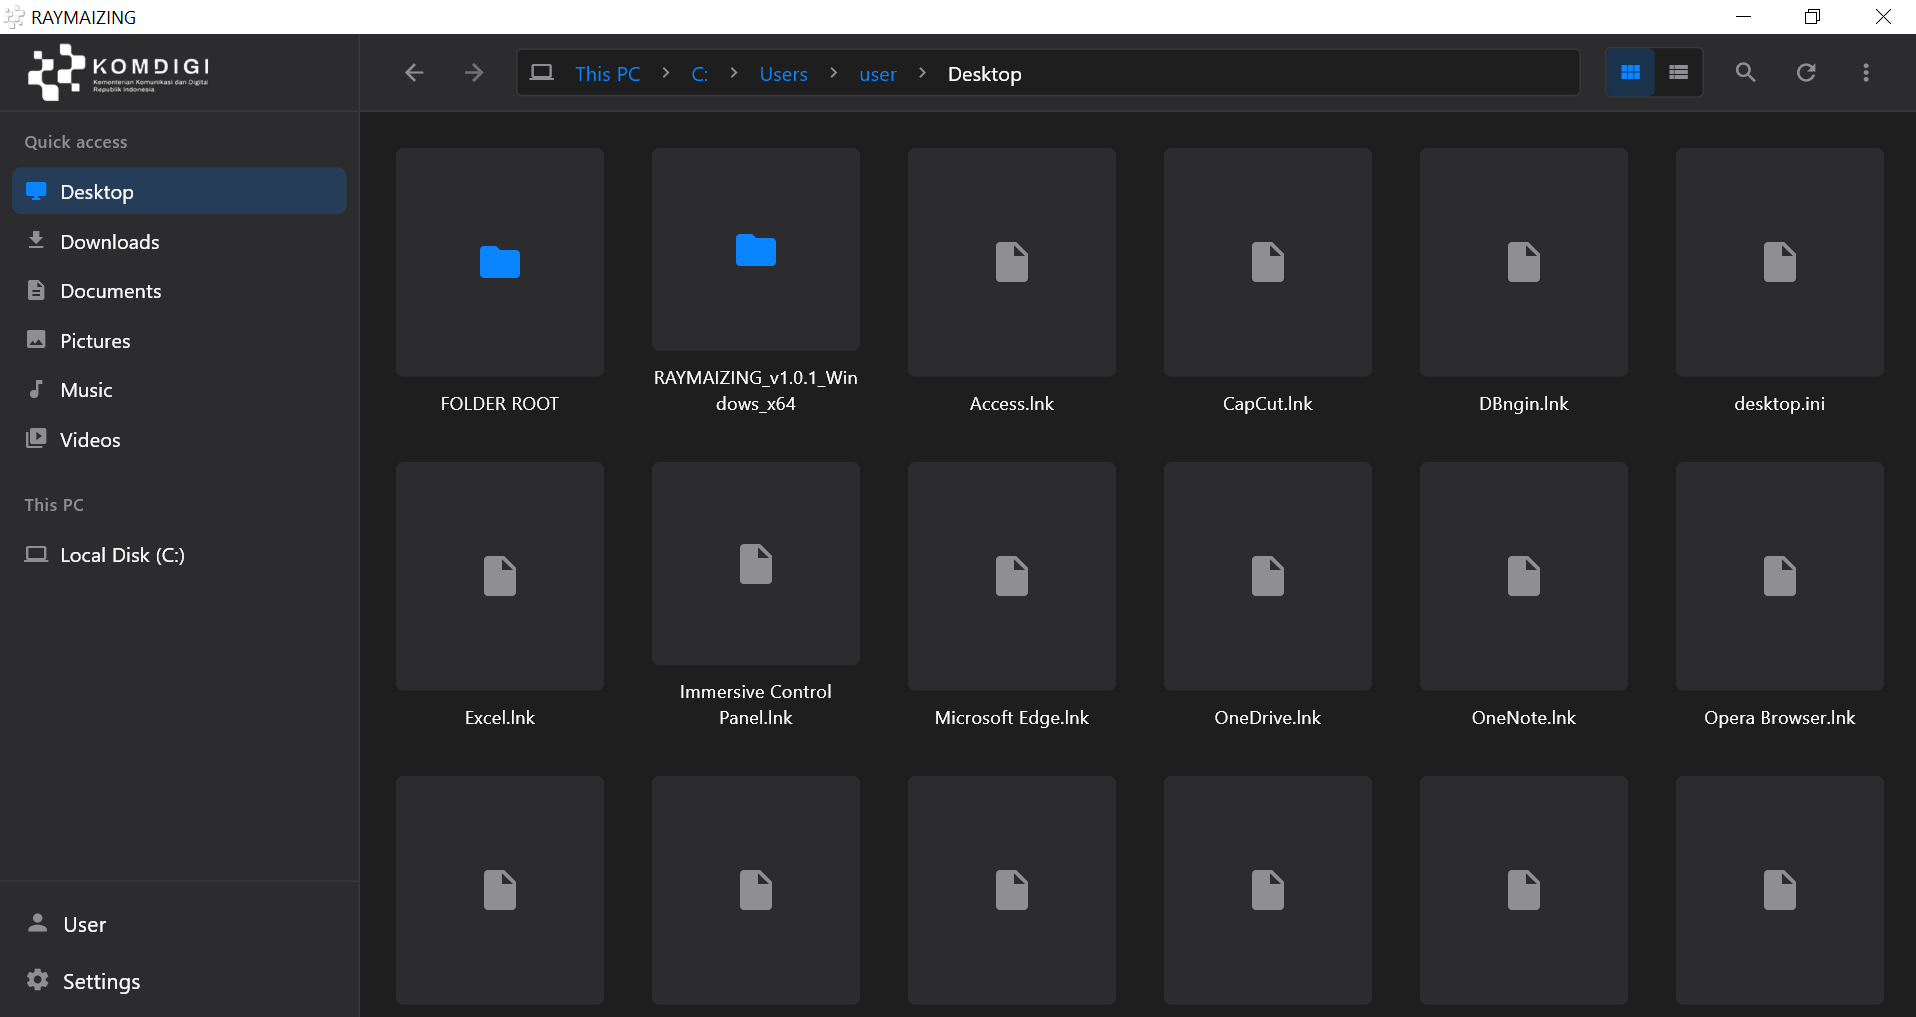
Task: Click the Opera Browser.lnk file name
Action: 1780,718
